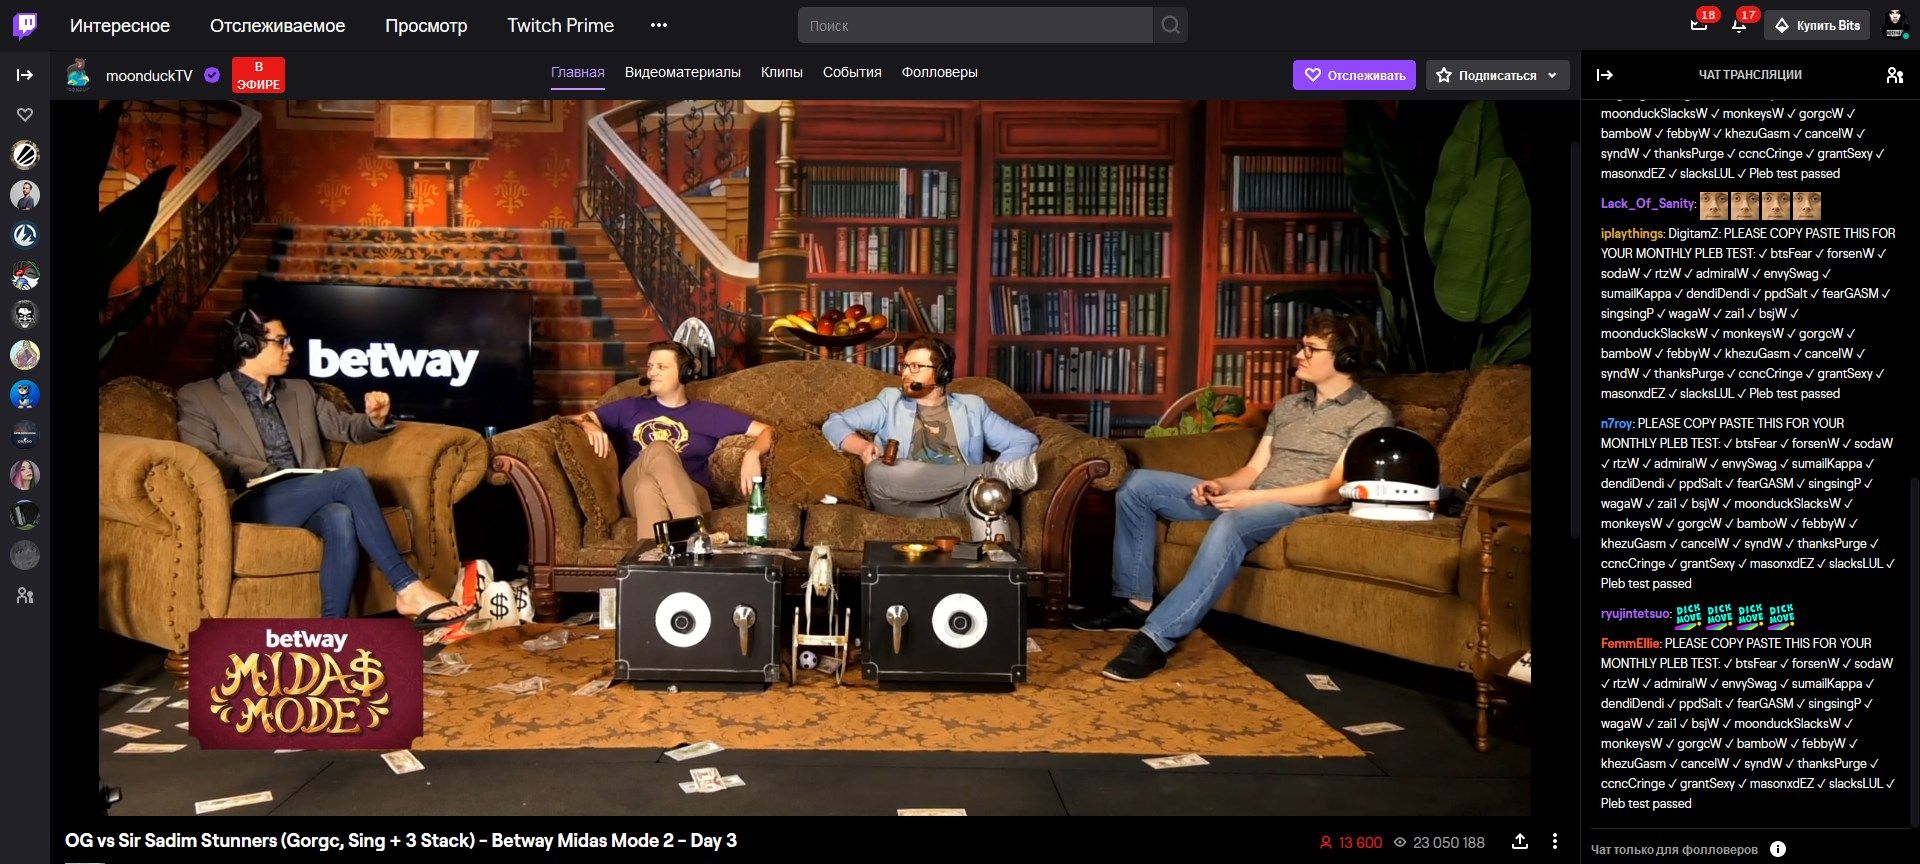Screen dimensions: 1920x864
Task: Click username ryujintetsuo in chat
Action: point(1635,613)
